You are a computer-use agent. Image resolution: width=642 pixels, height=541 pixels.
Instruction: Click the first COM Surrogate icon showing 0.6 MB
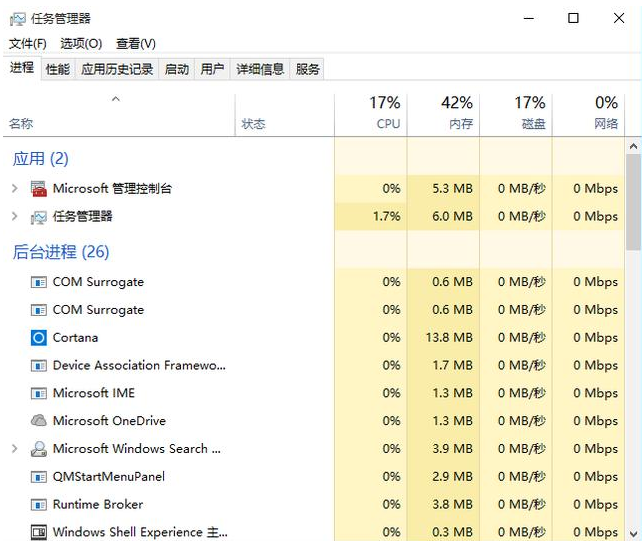tap(39, 282)
